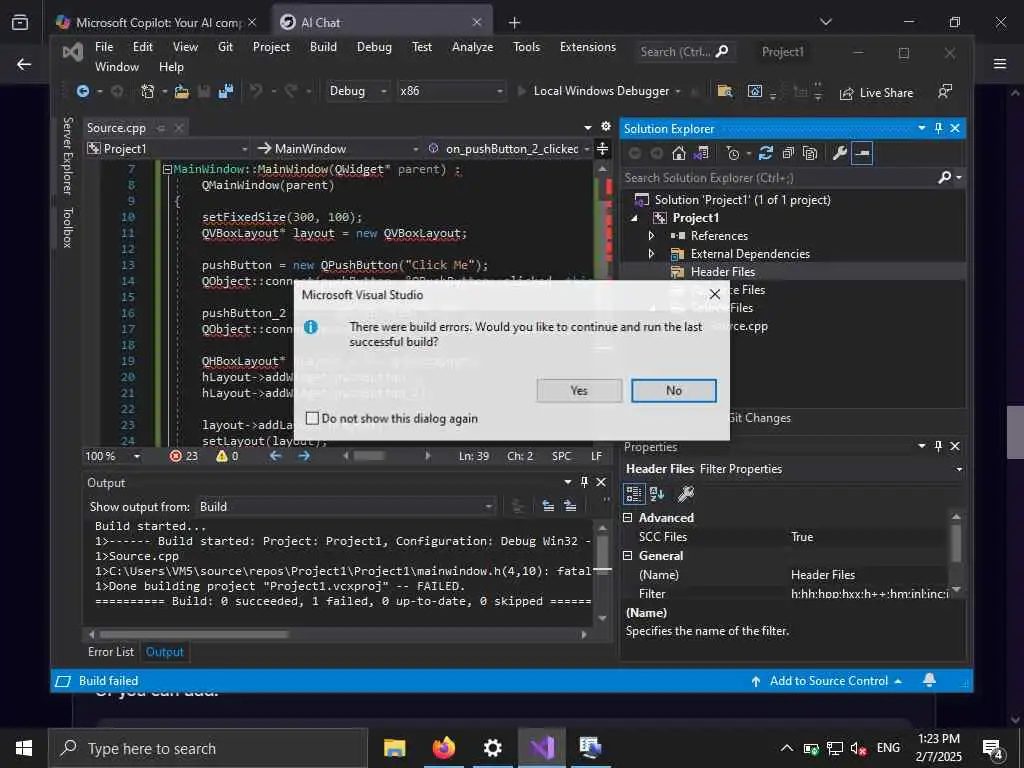The image size is (1024, 768).
Task: Click the Pending Changes Filter icon
Action: tap(733, 153)
